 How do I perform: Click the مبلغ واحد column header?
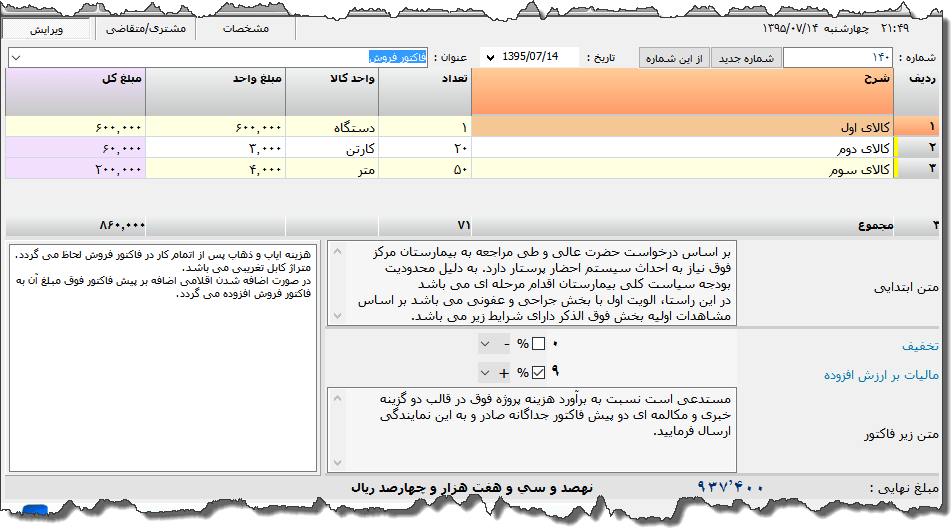[215, 92]
